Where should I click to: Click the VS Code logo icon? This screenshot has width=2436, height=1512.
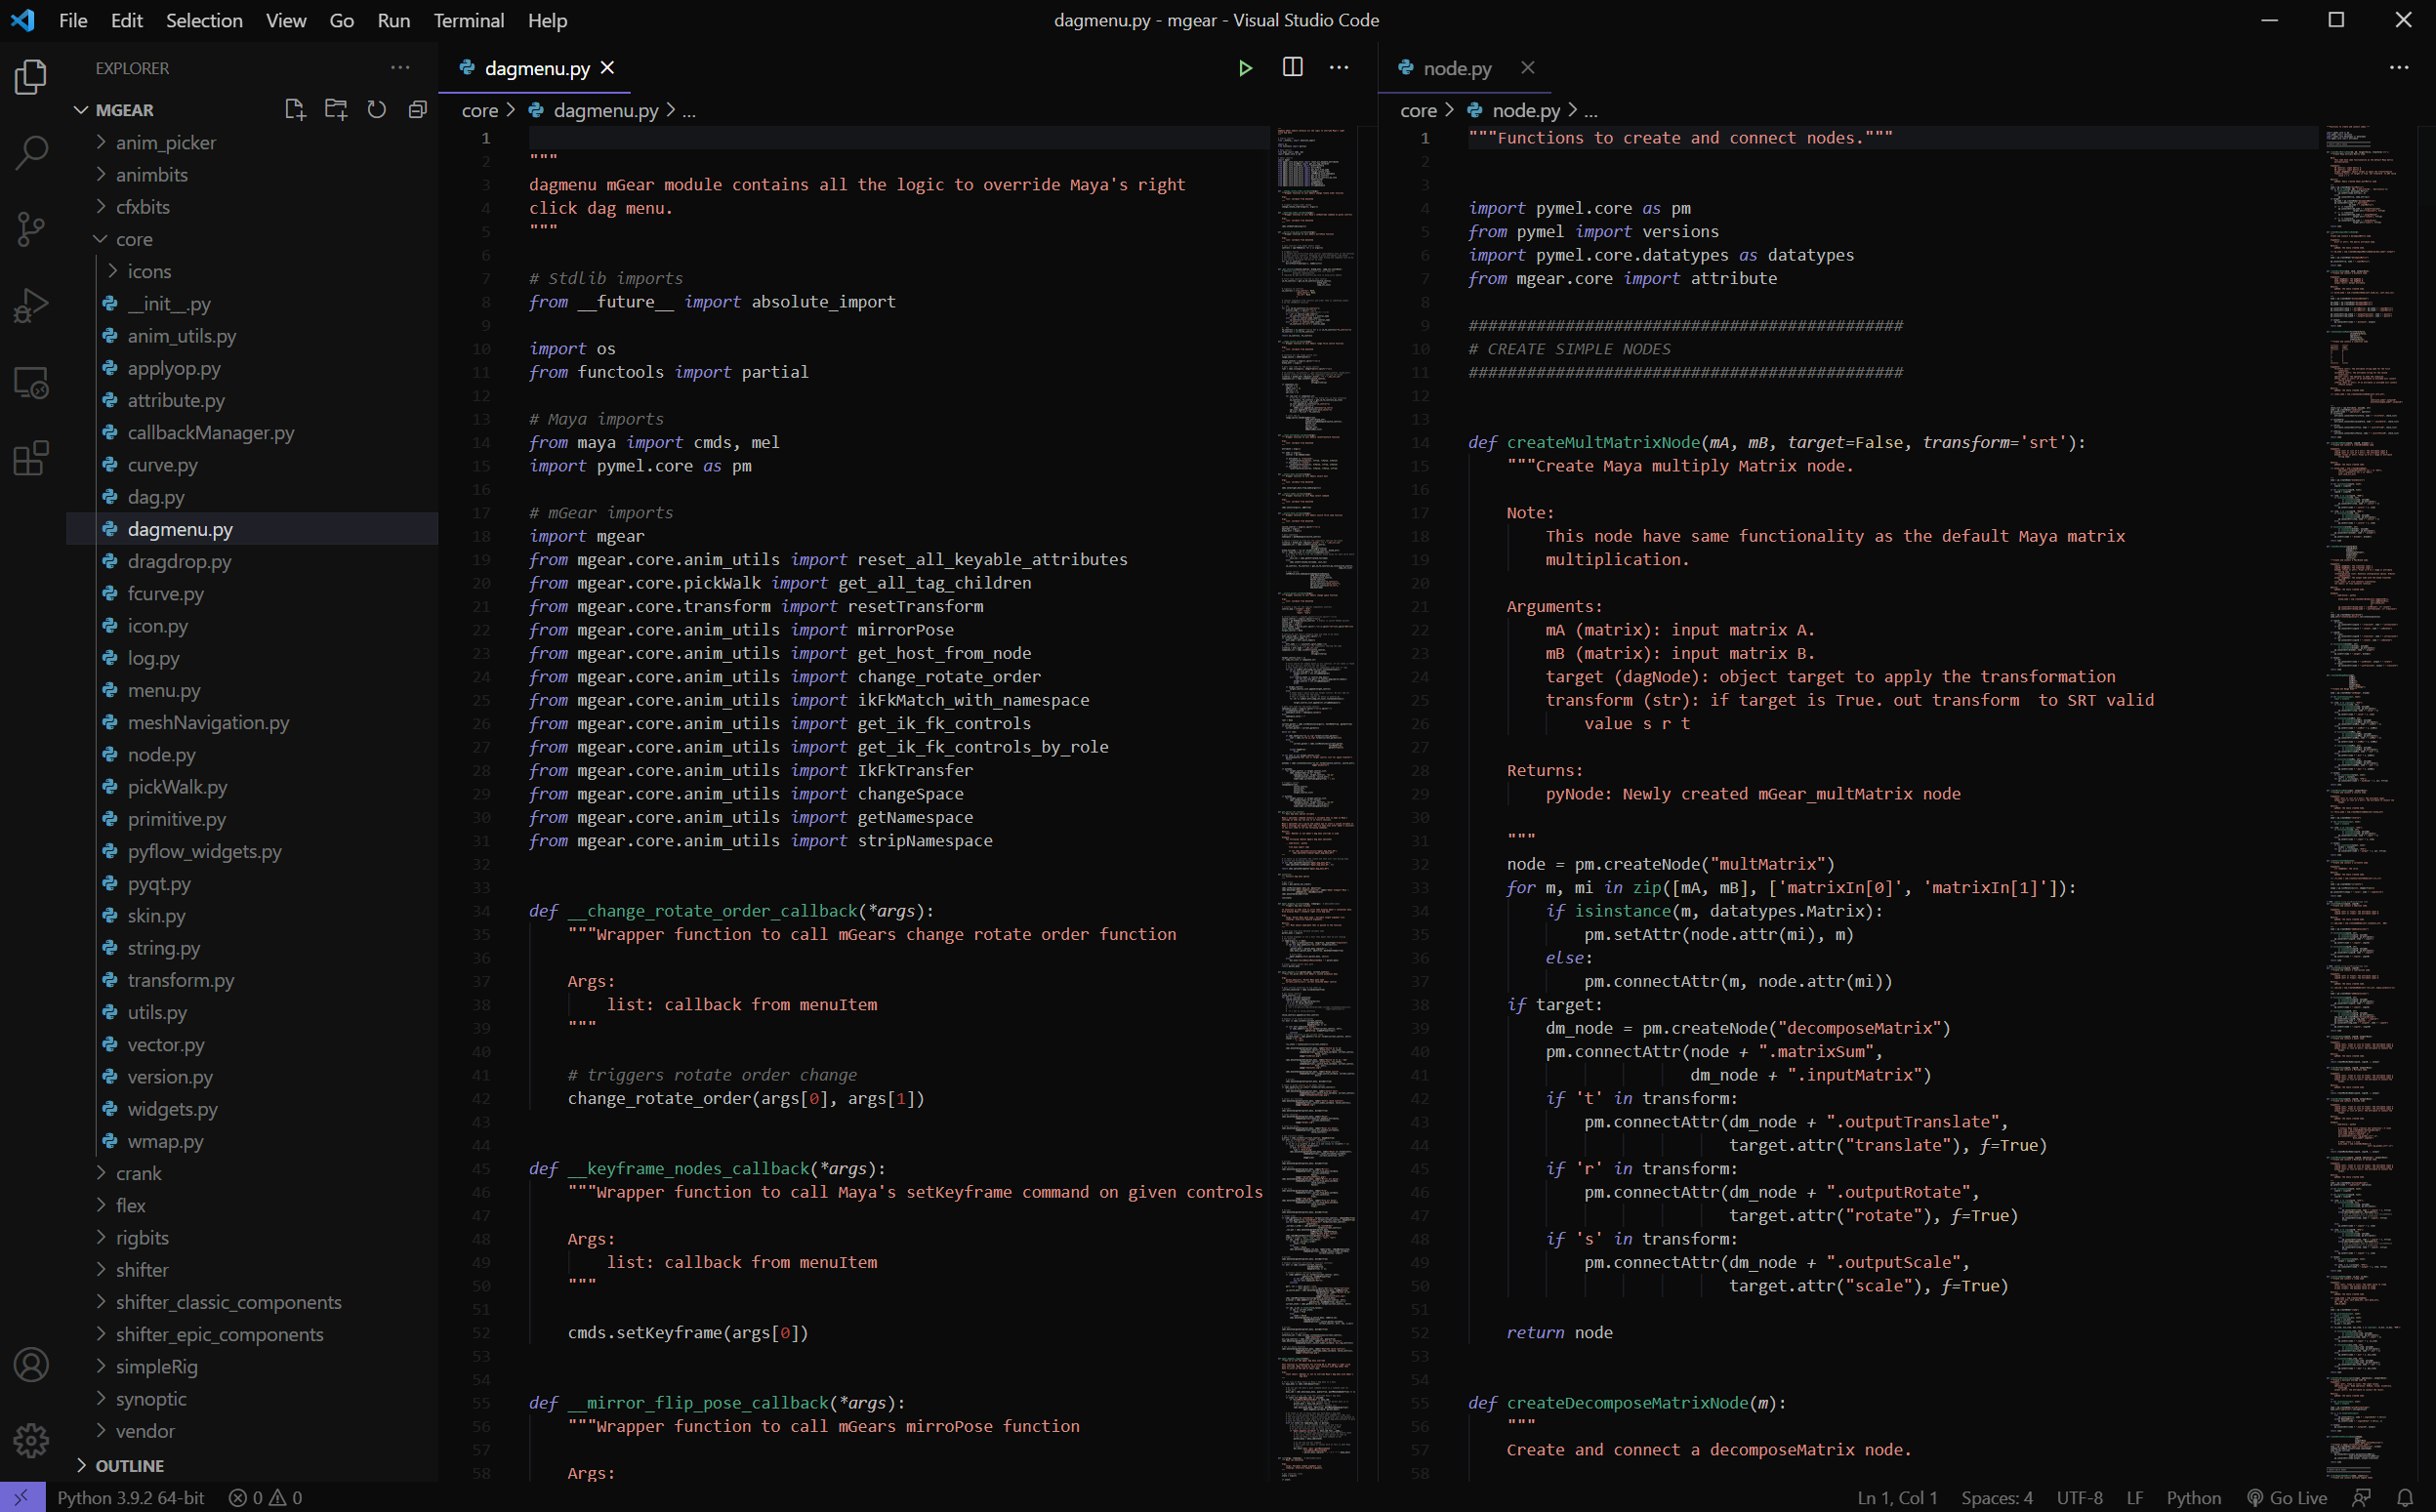coord(23,20)
